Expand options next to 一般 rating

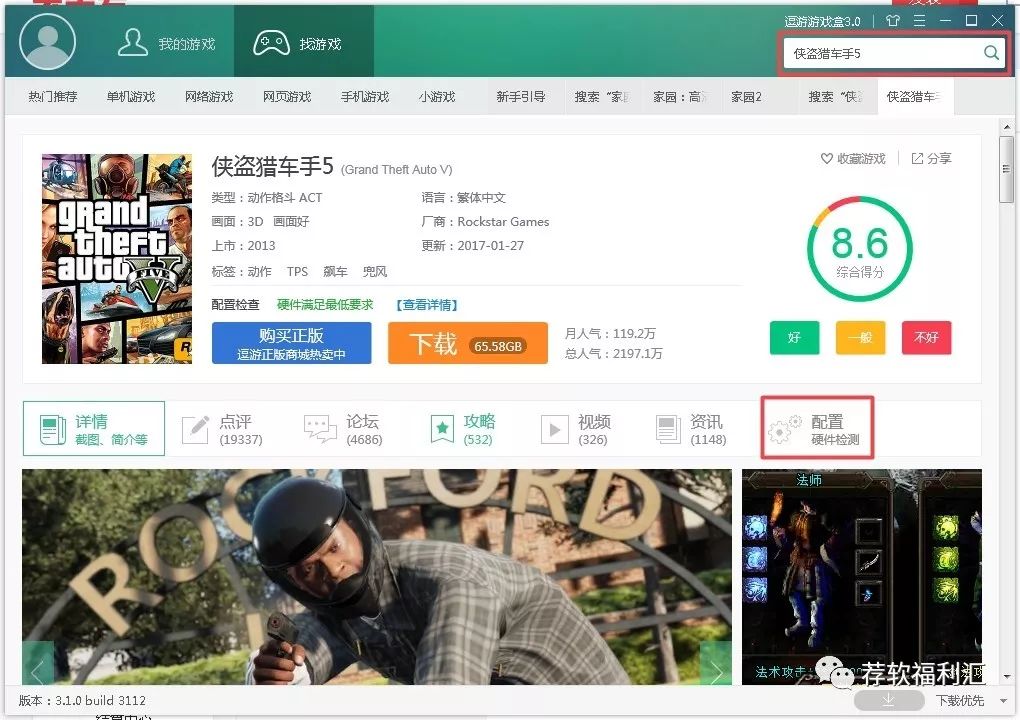[x=860, y=338]
